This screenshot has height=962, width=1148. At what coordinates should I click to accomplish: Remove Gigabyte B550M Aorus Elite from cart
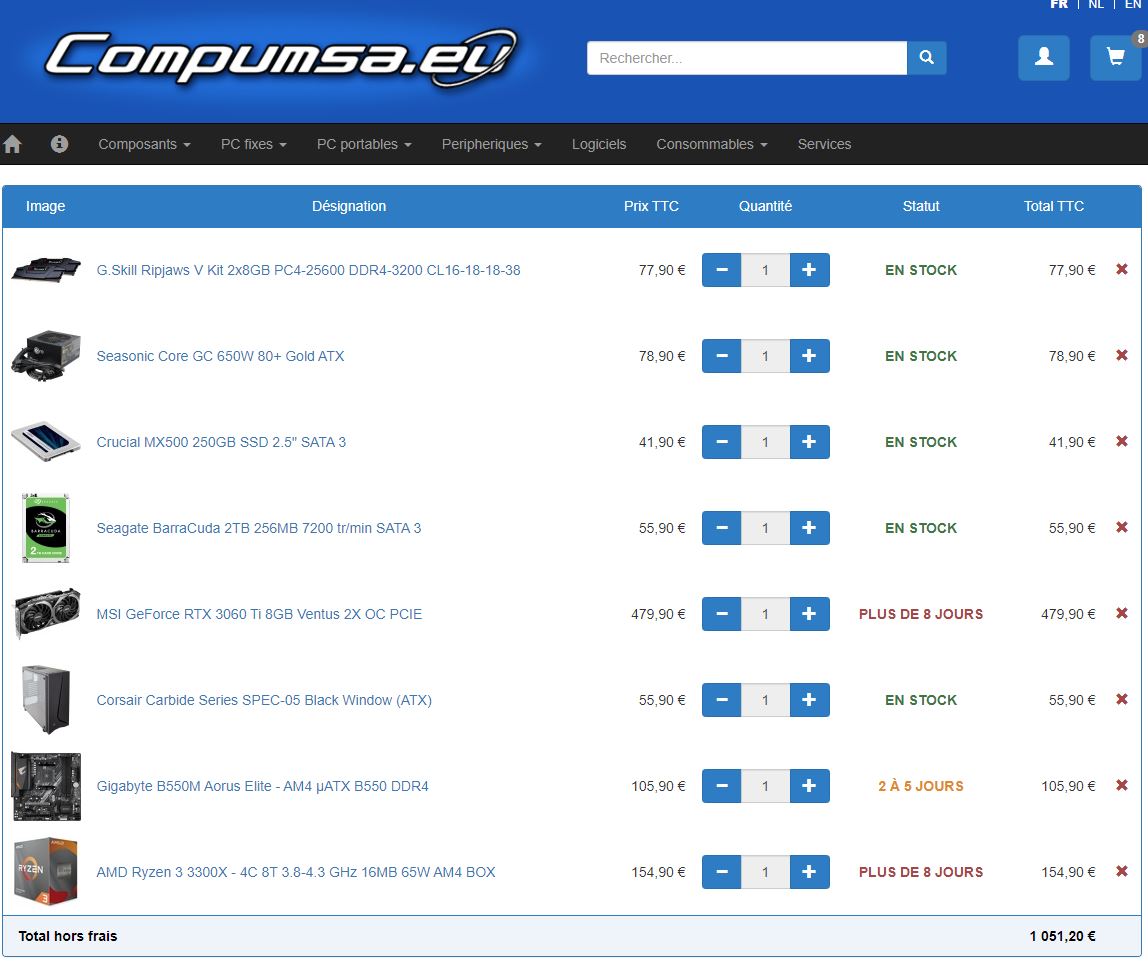[1121, 786]
